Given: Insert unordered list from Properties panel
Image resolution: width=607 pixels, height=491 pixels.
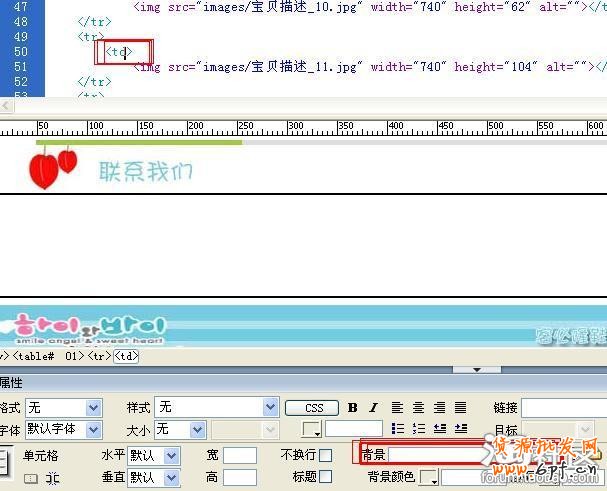Looking at the screenshot, I should 397,429.
